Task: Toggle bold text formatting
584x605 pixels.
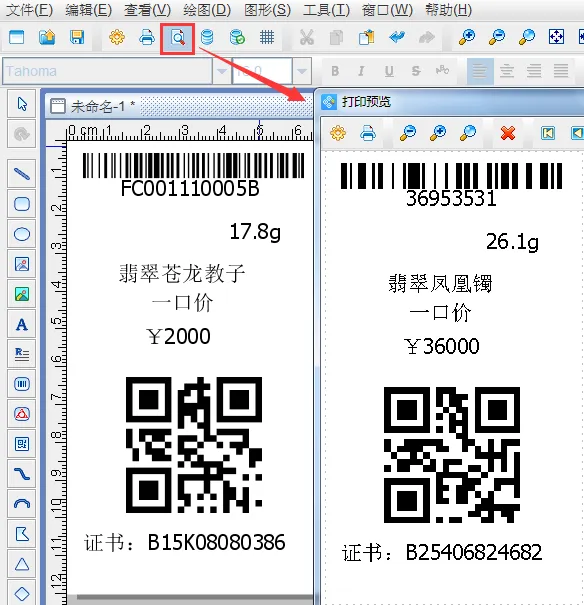Action: (335, 71)
